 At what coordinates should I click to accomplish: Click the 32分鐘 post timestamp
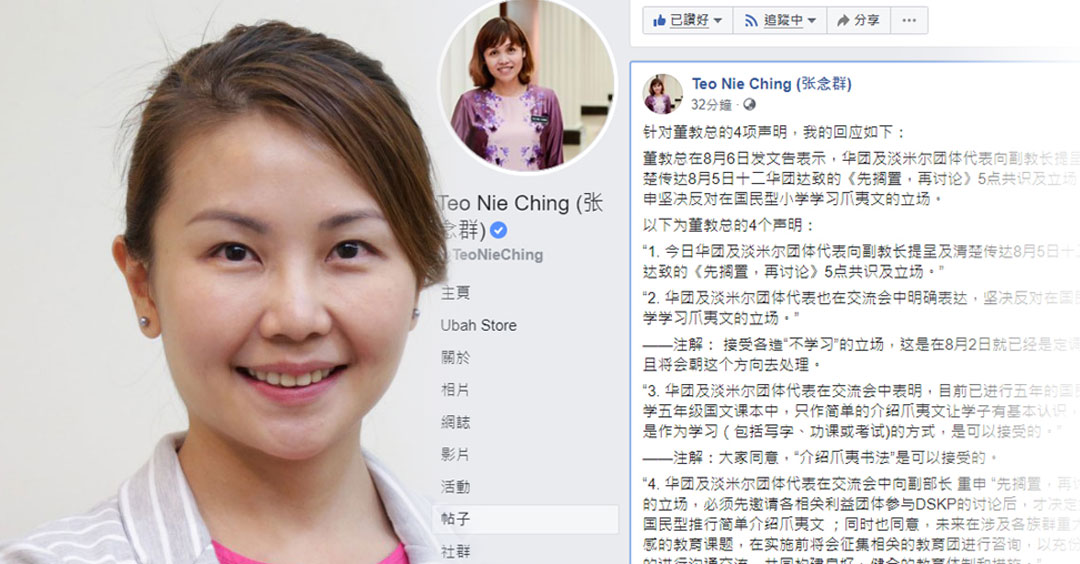tap(711, 105)
